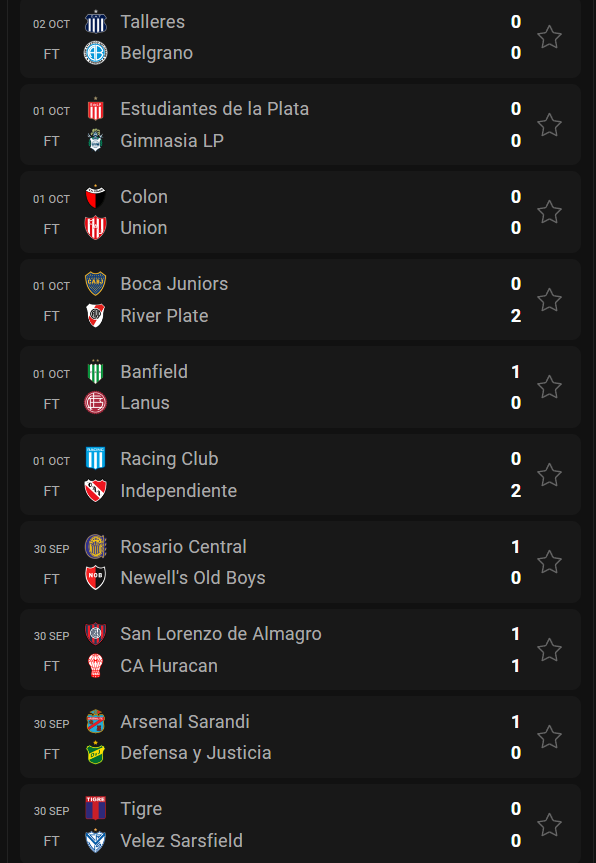Toggle favorite star for Boca Juniors match
This screenshot has height=863, width=596.
pyautogui.click(x=549, y=300)
